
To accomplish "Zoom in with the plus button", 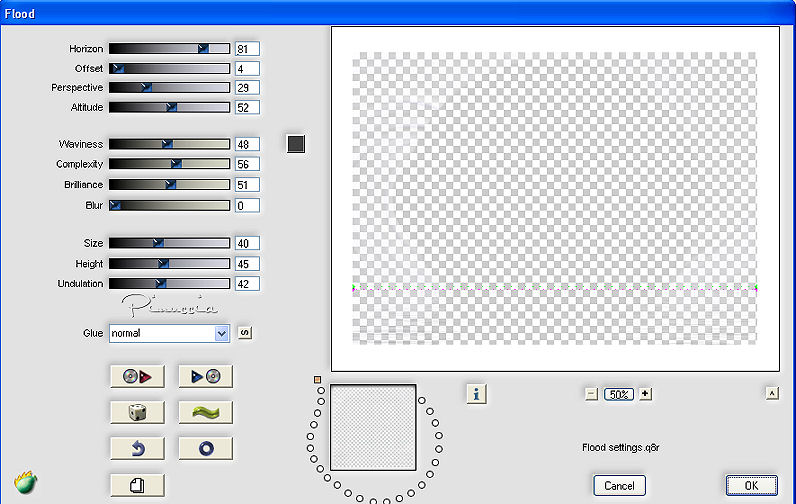I will coord(645,393).
